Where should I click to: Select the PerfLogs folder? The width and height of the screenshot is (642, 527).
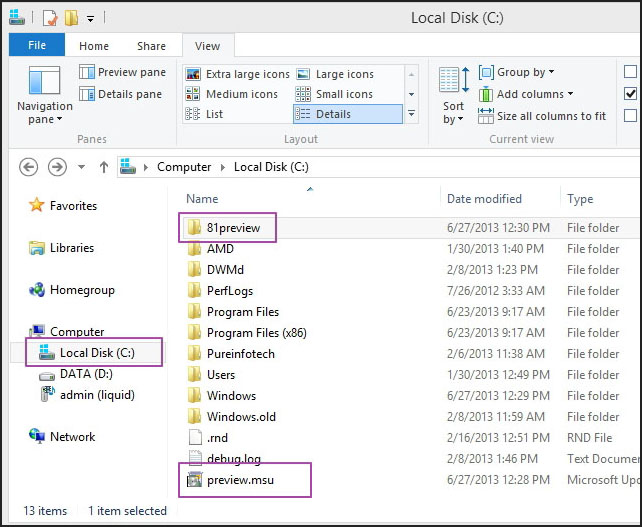click(220, 291)
